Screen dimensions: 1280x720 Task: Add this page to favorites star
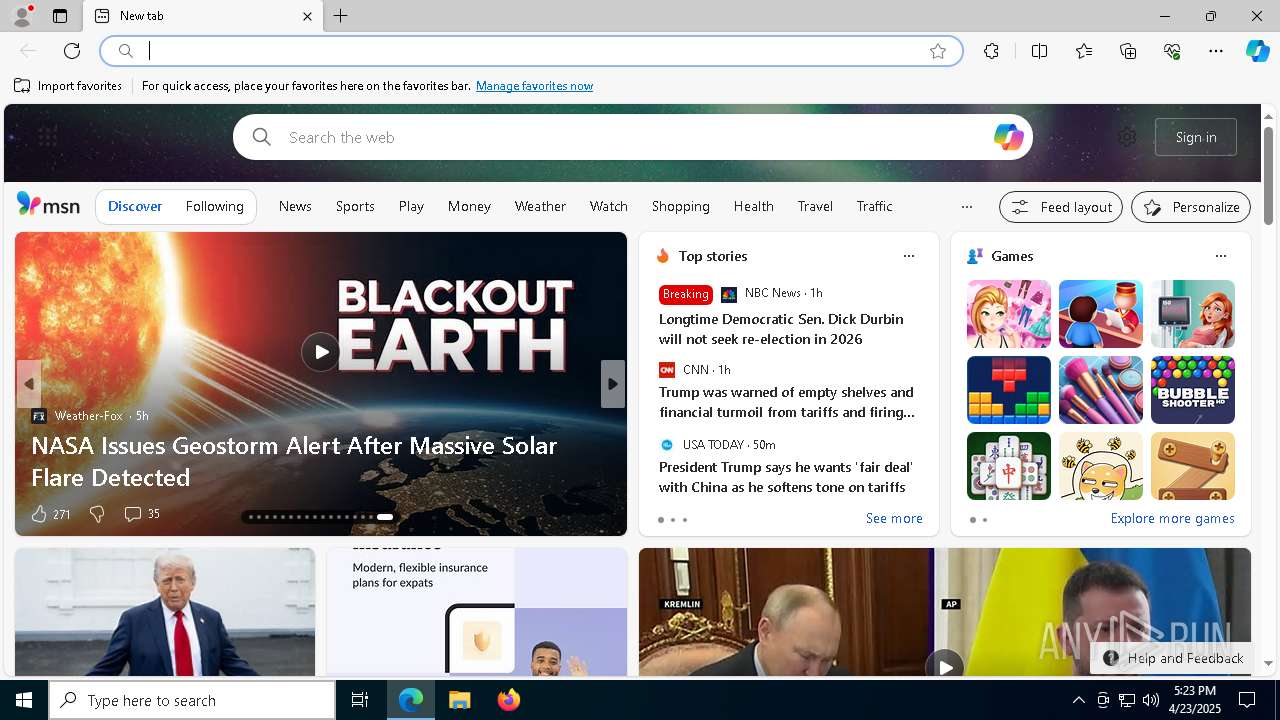(x=938, y=51)
